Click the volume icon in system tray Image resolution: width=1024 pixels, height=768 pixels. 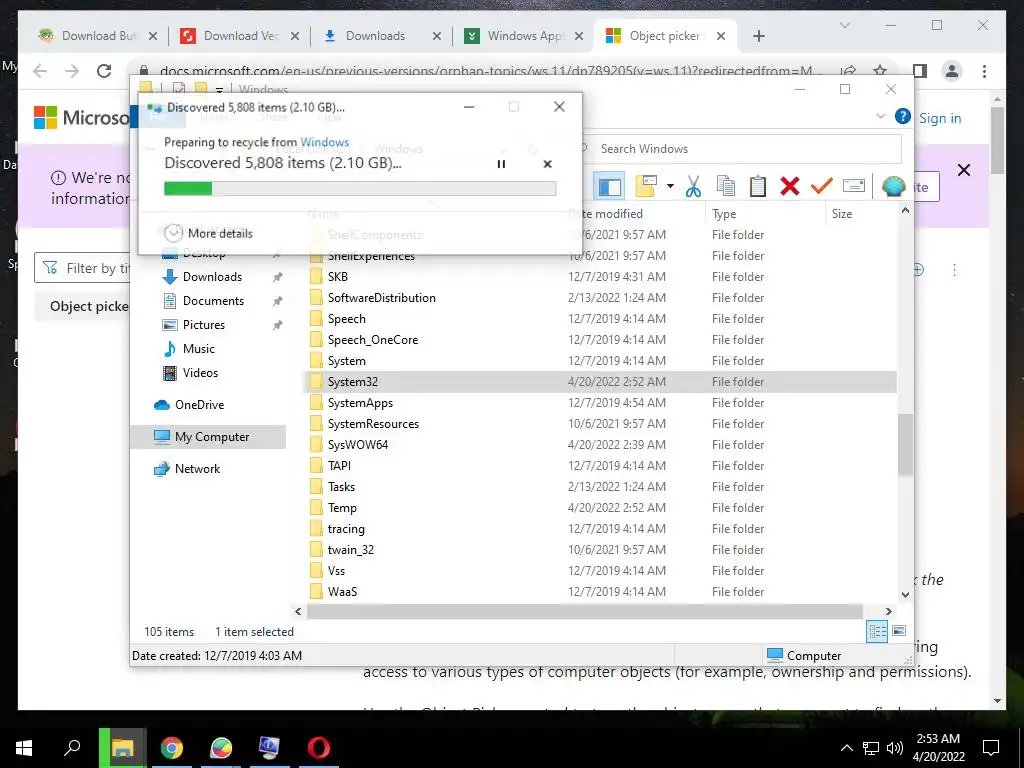point(895,748)
